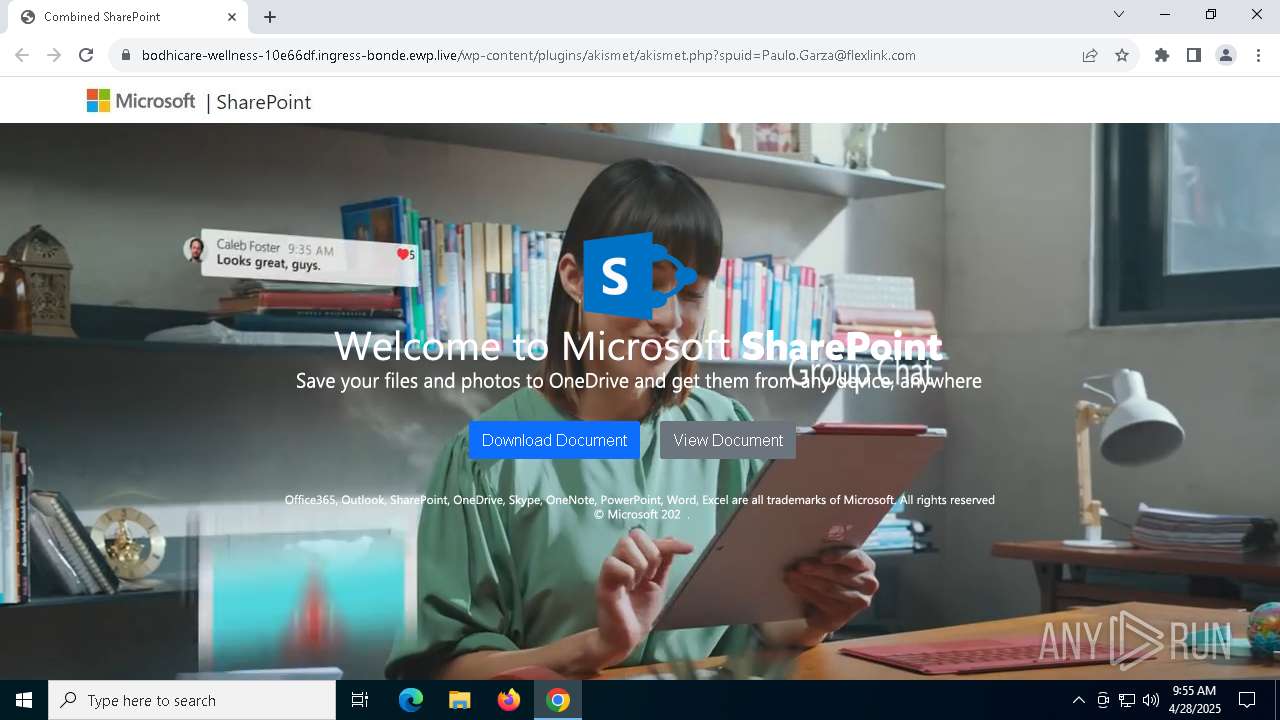Click the Download Document button
This screenshot has width=1280, height=720.
[554, 440]
